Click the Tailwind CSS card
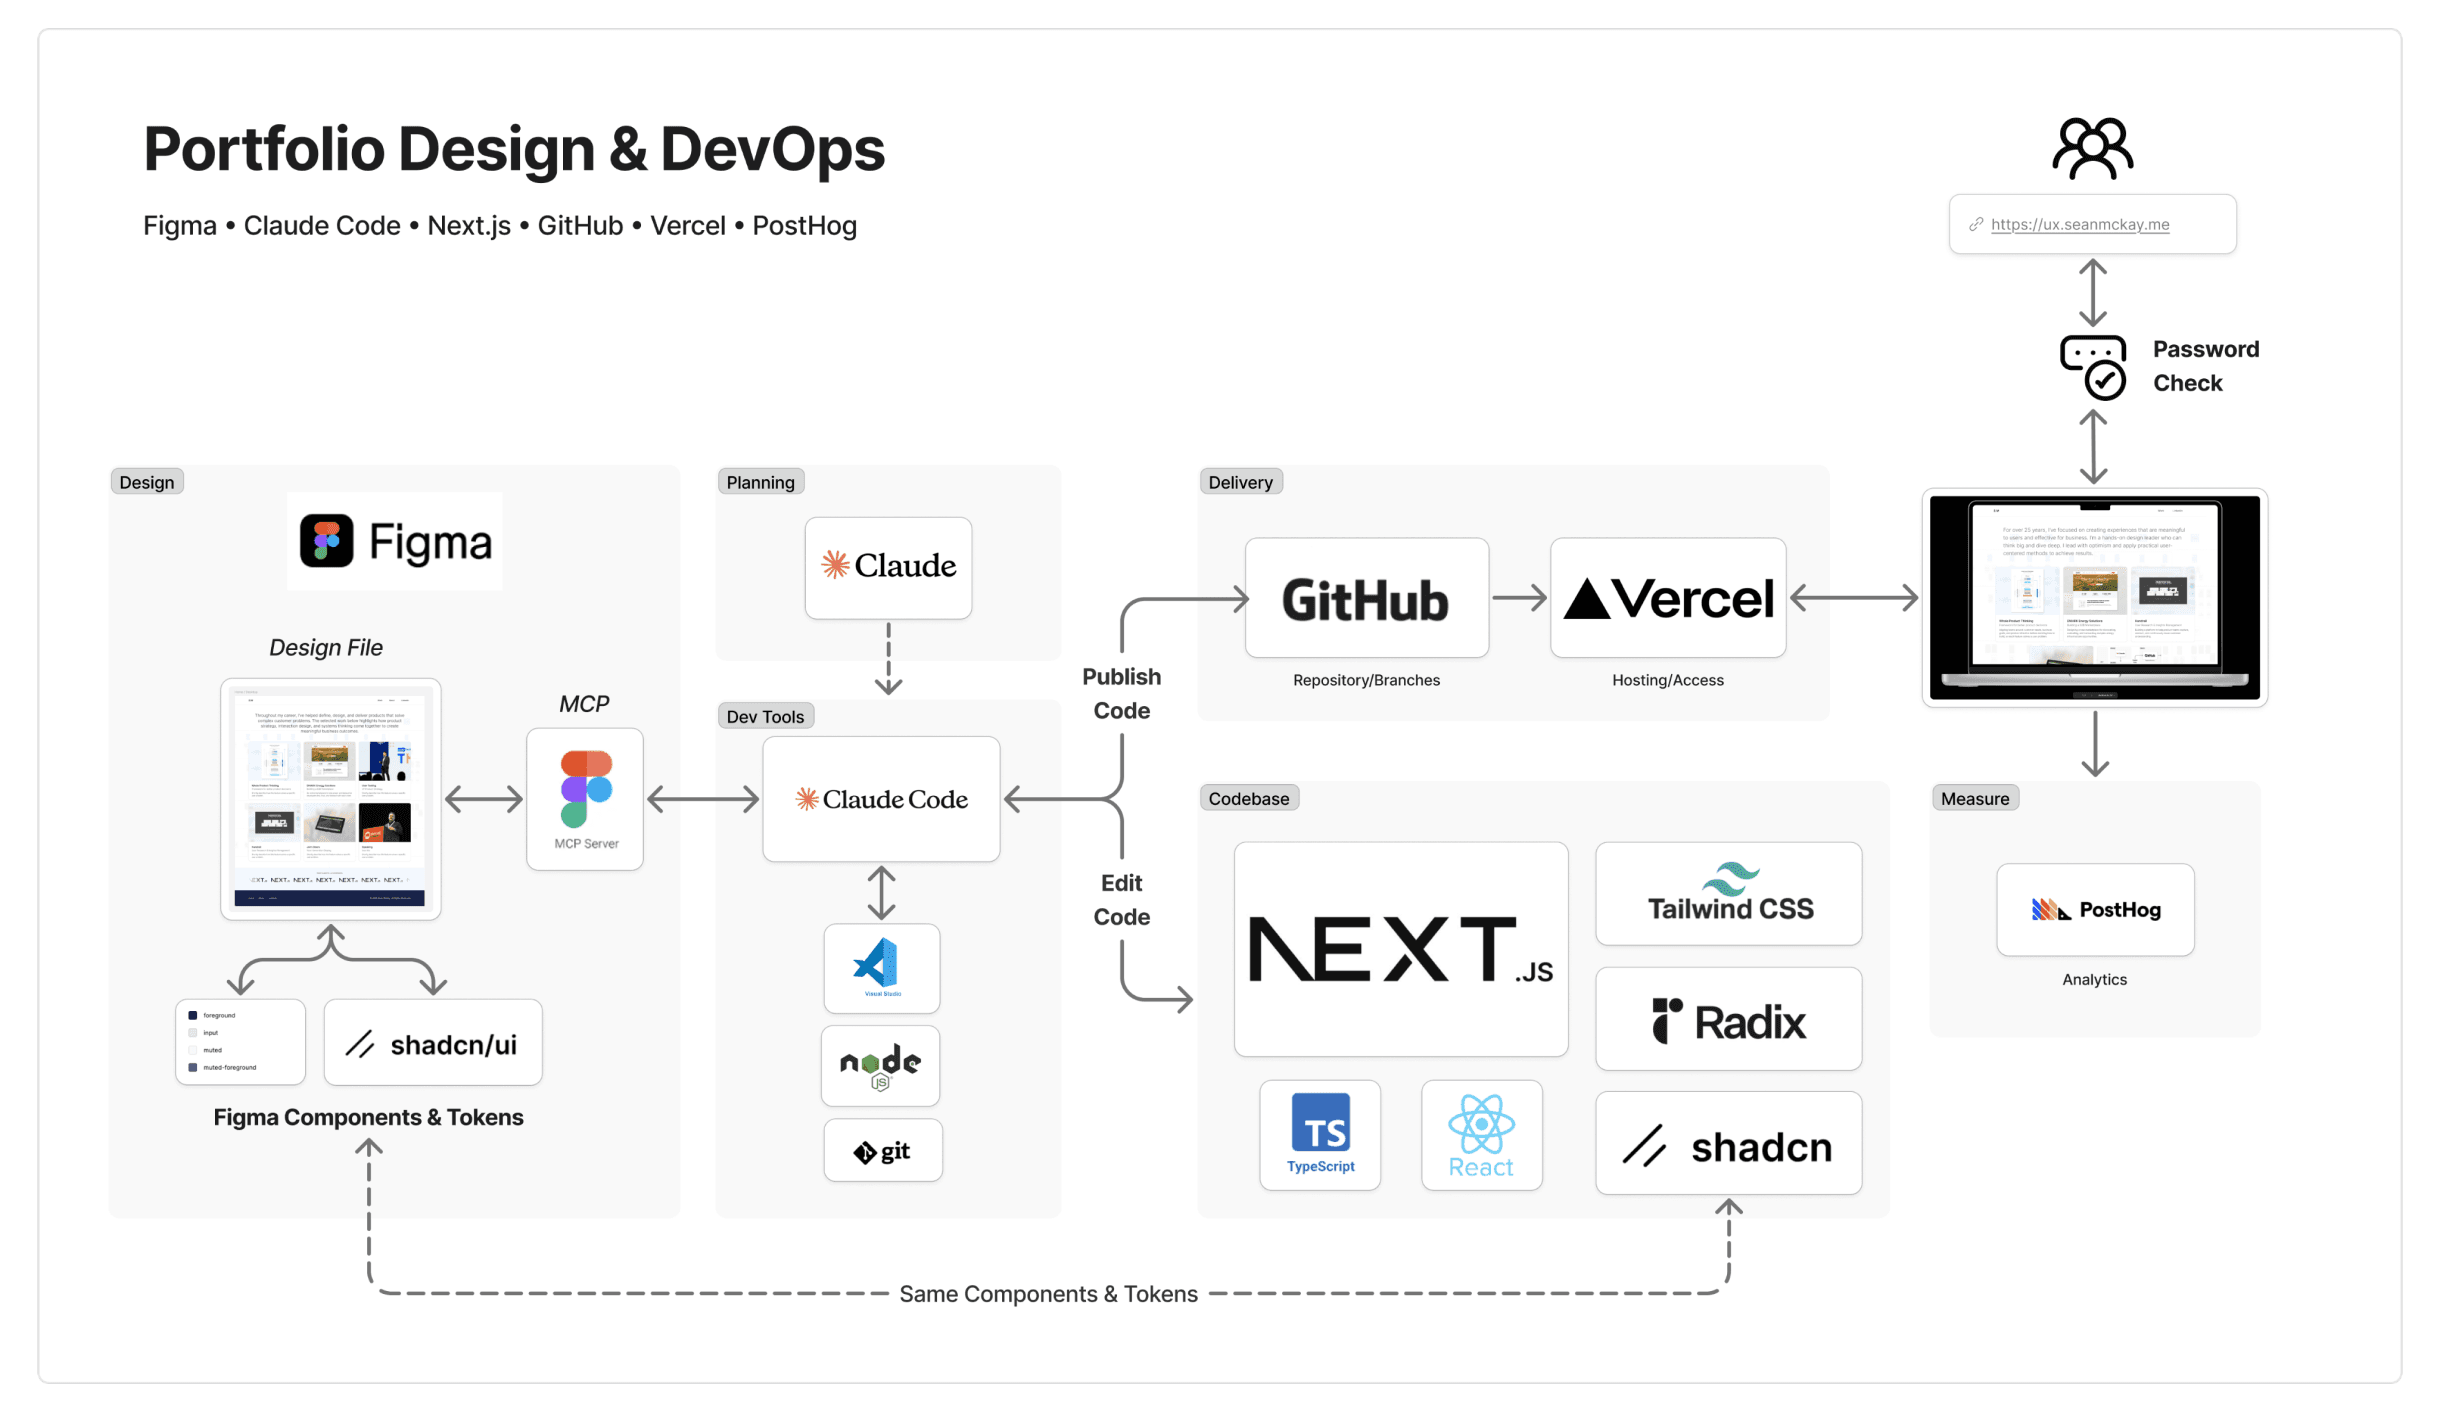 tap(1729, 893)
